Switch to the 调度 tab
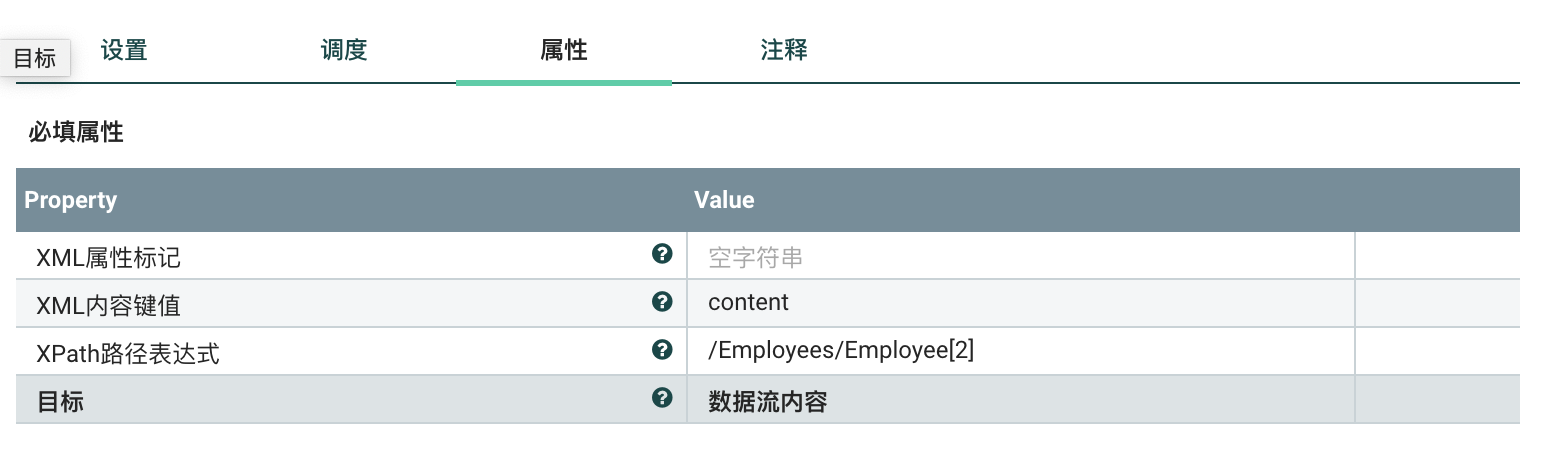 (344, 50)
